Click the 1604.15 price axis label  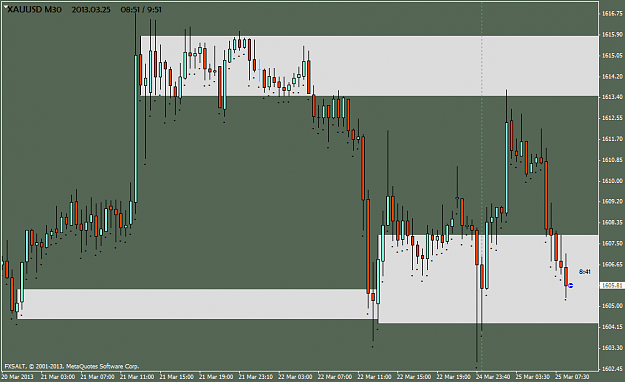612,327
